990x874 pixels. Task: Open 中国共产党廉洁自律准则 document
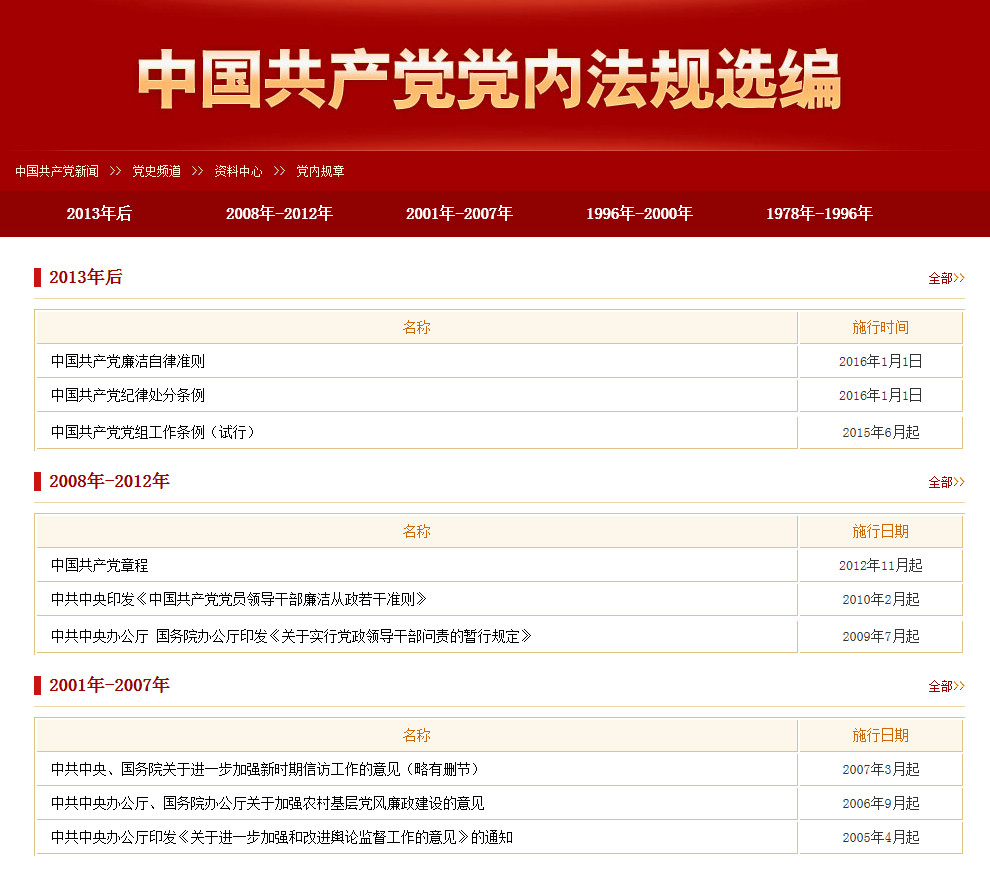tap(128, 361)
